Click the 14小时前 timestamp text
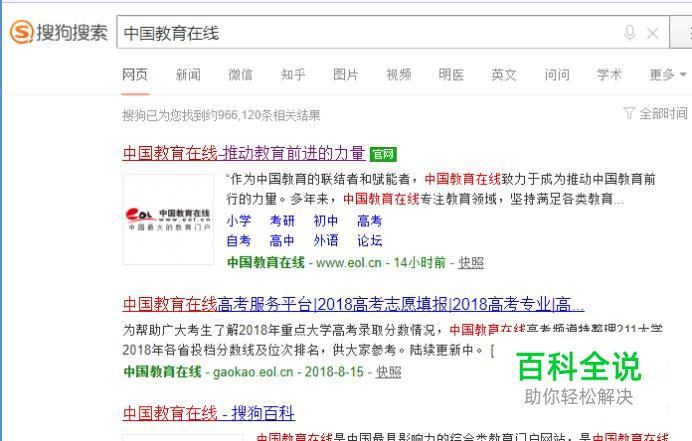 point(420,263)
